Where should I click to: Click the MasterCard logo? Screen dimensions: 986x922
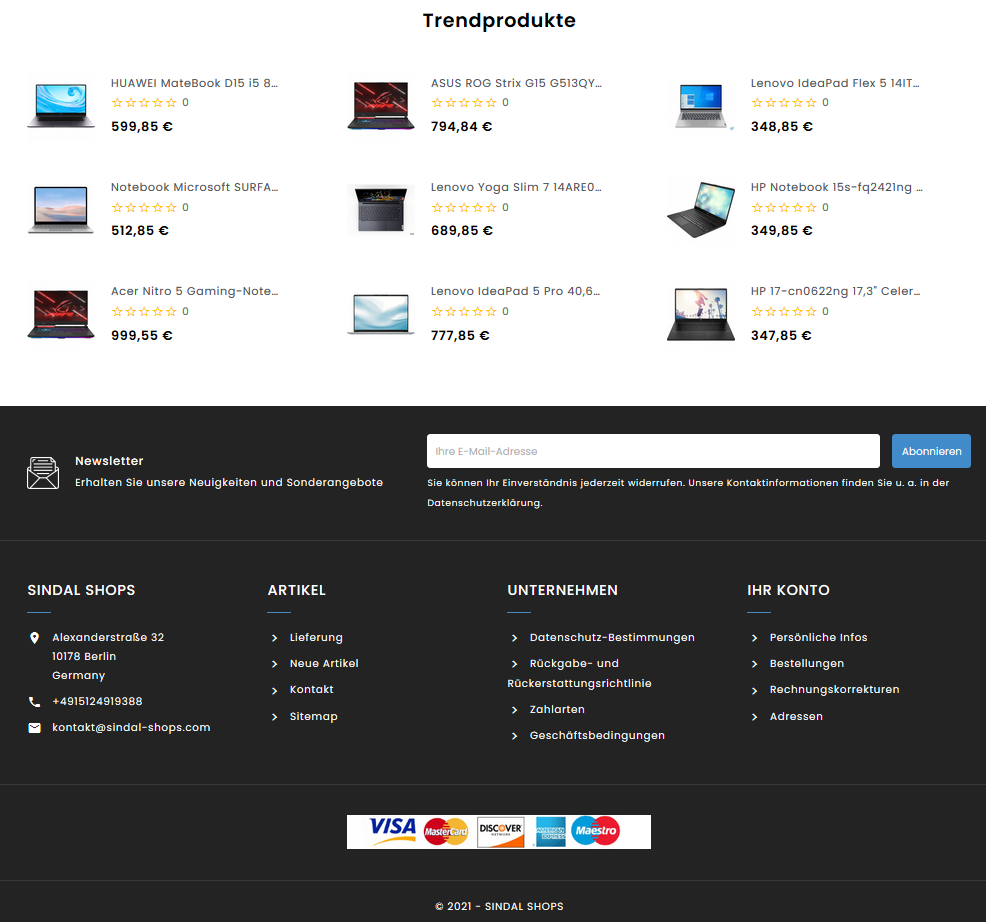(x=446, y=831)
